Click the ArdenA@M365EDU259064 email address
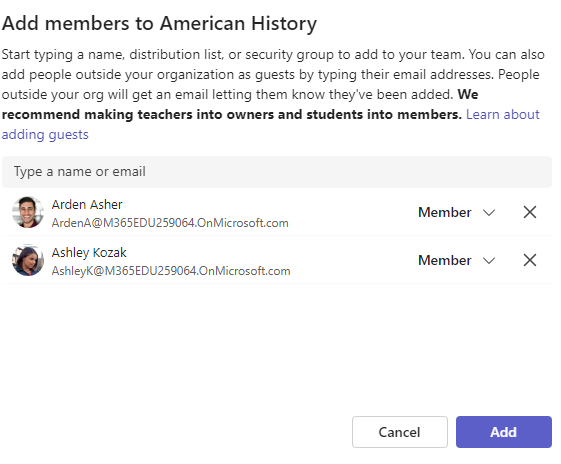The height and width of the screenshot is (464, 561). point(170,223)
